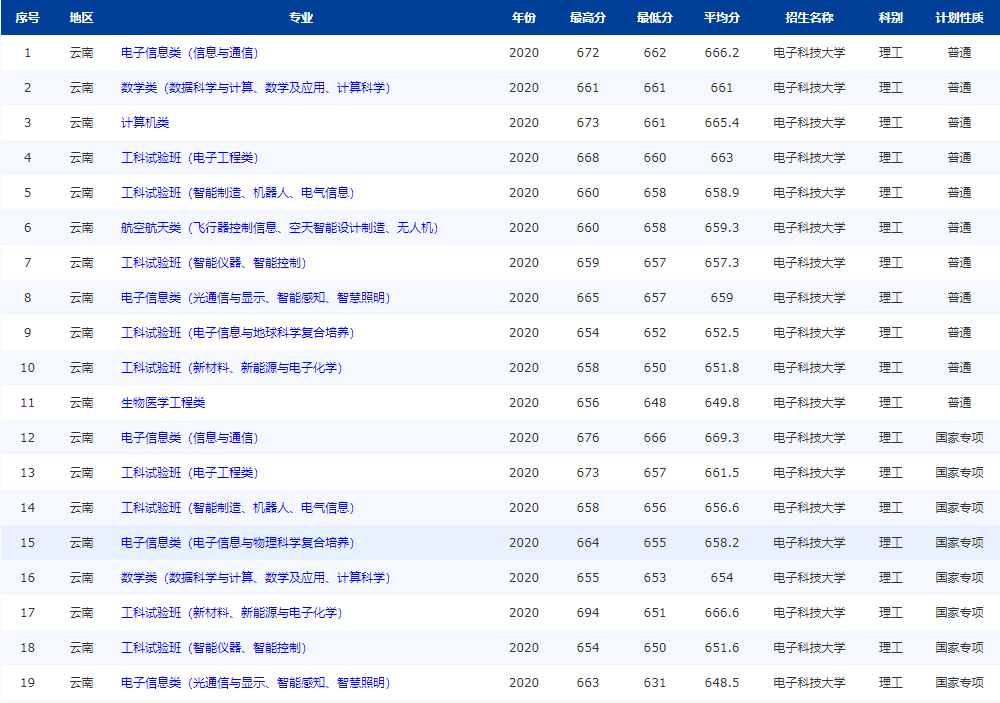Viewport: 1000px width, 703px height.
Task: Click the 科别 column header
Action: pos(891,18)
